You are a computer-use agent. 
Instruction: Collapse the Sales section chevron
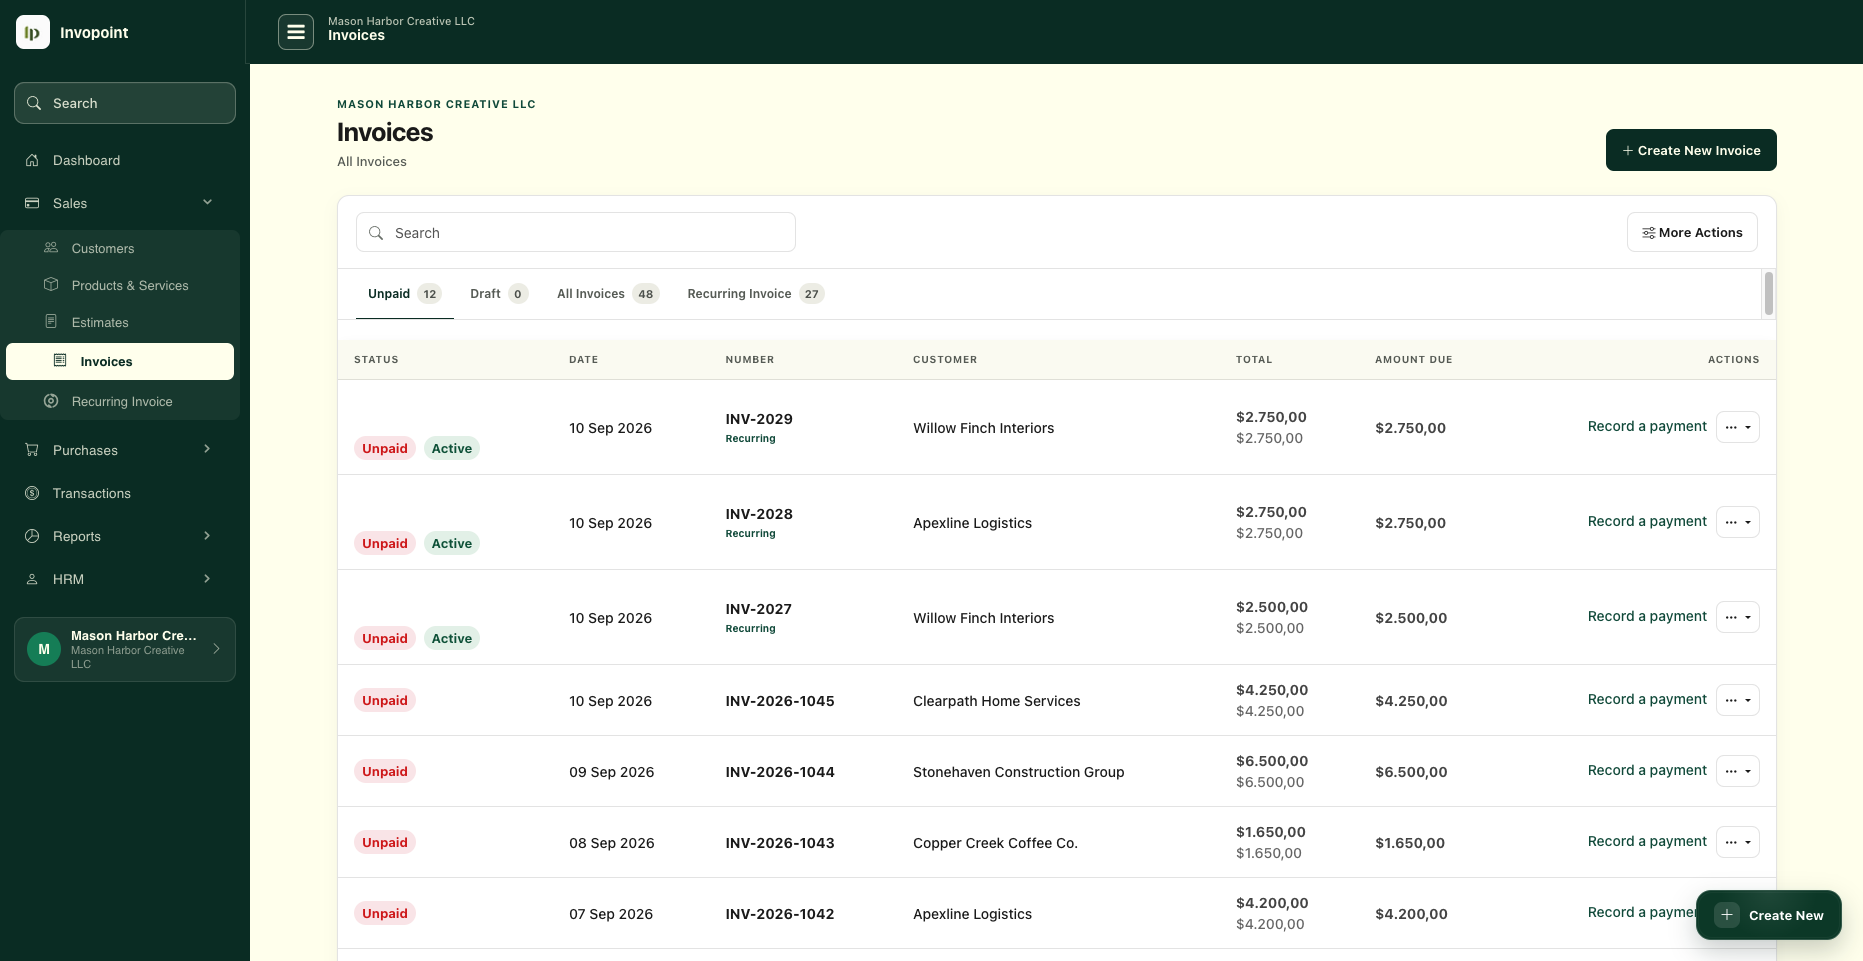[207, 203]
